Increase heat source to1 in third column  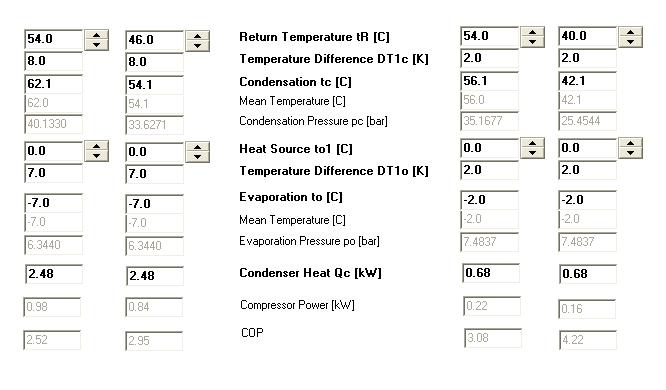pos(532,143)
